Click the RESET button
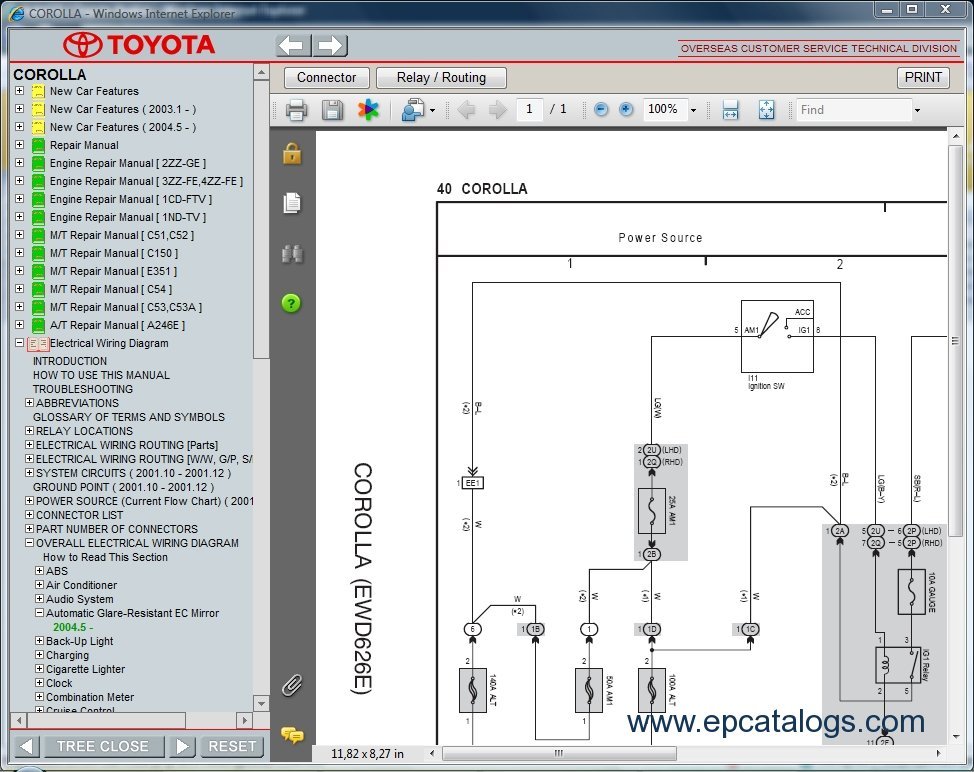The height and width of the screenshot is (772, 974). (232, 746)
